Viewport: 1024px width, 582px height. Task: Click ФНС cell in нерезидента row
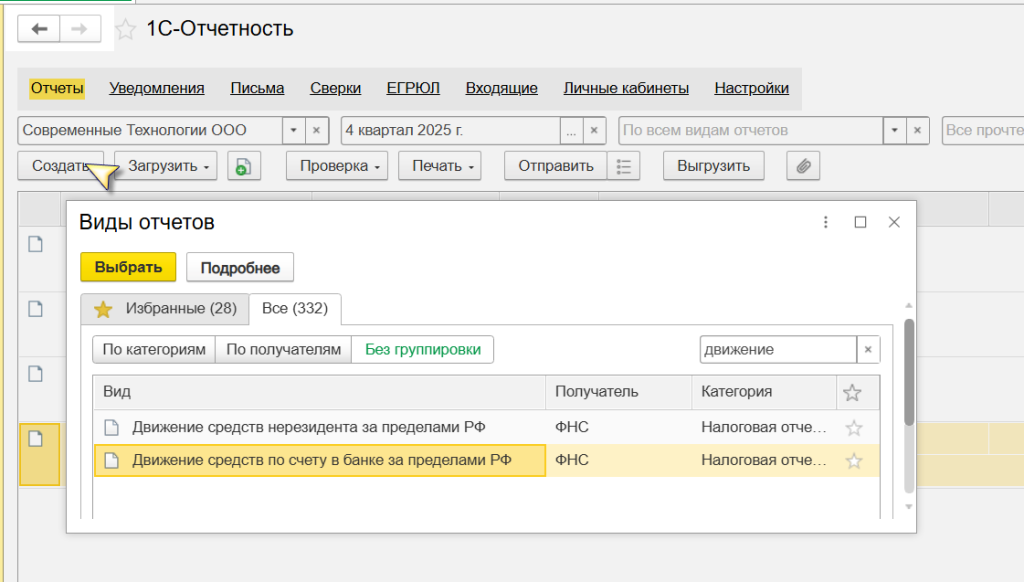click(x=618, y=427)
